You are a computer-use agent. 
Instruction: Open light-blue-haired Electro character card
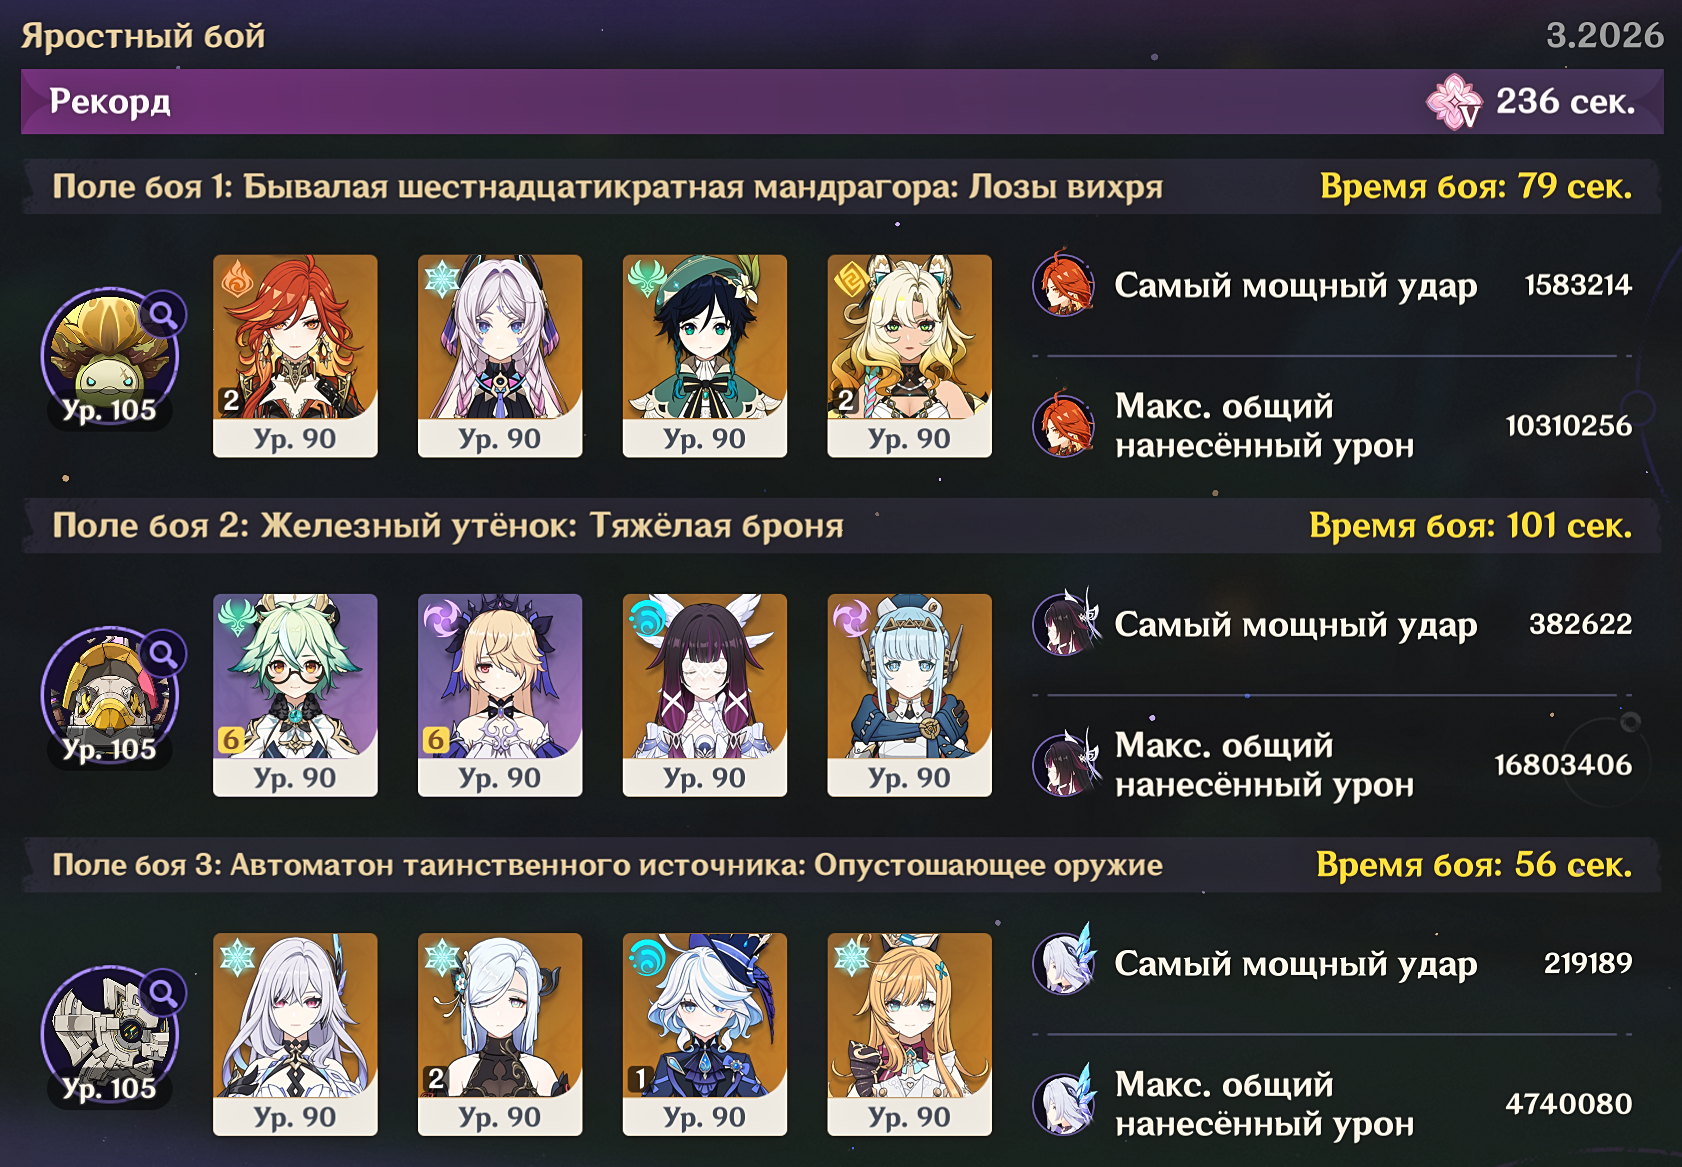(910, 695)
